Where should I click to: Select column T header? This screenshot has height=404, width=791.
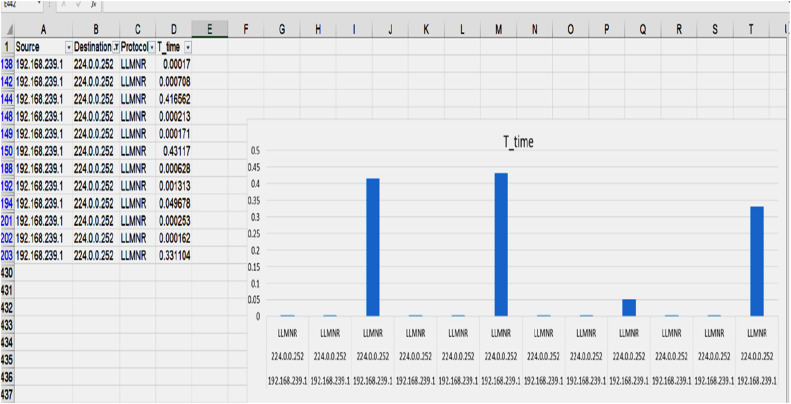point(751,30)
